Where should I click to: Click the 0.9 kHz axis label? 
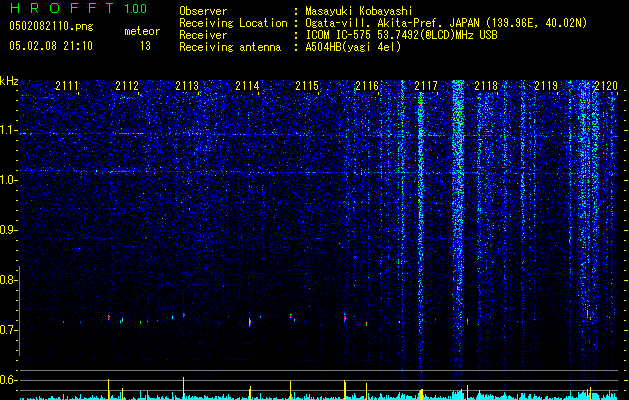click(x=8, y=230)
